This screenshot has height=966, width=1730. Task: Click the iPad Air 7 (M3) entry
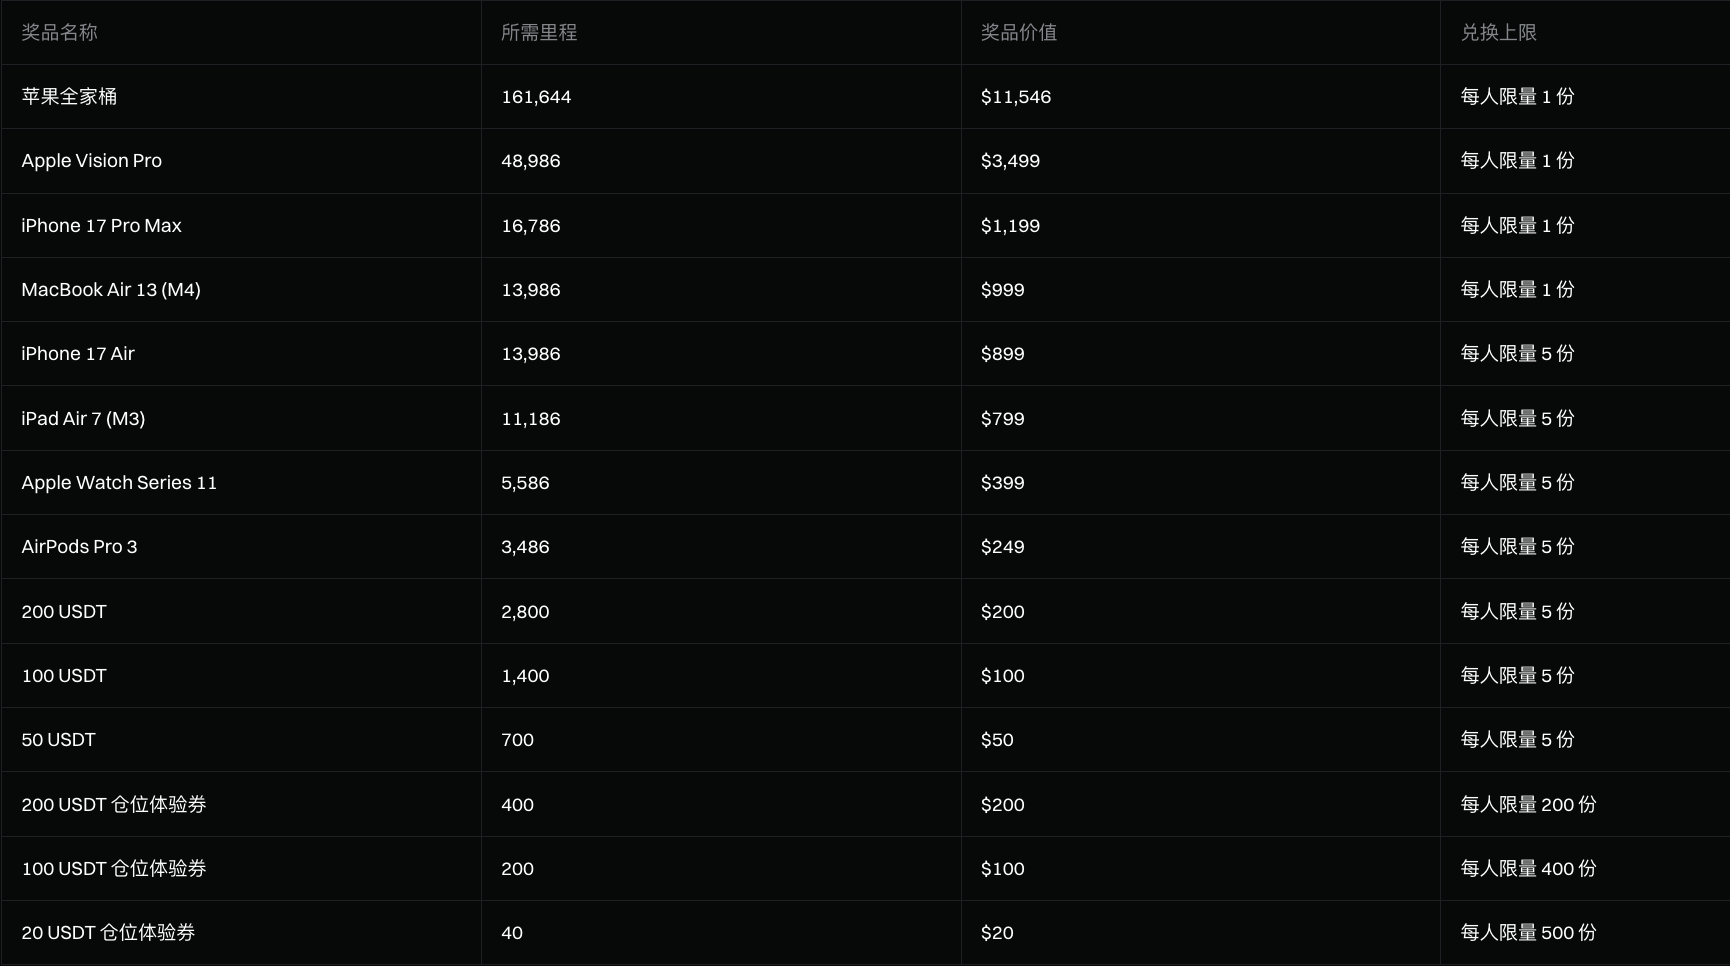[x=83, y=419]
